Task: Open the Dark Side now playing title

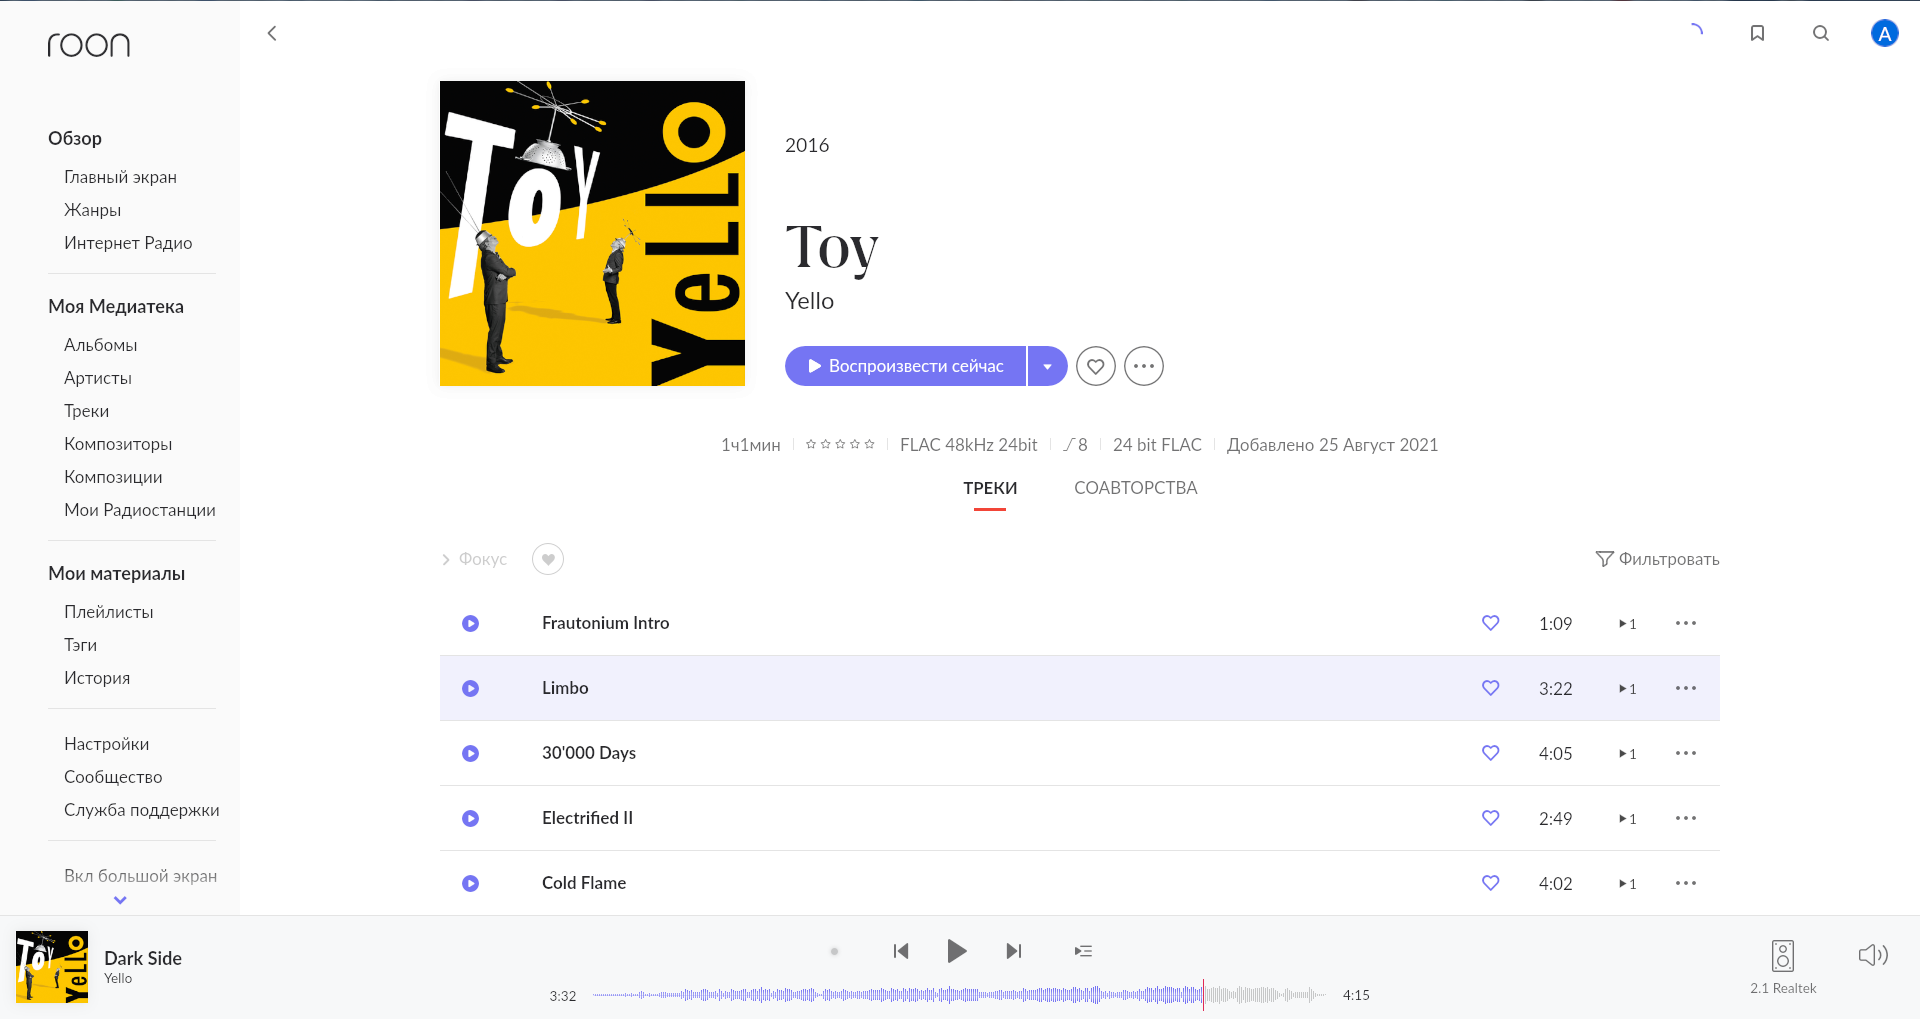Action: pos(143,958)
